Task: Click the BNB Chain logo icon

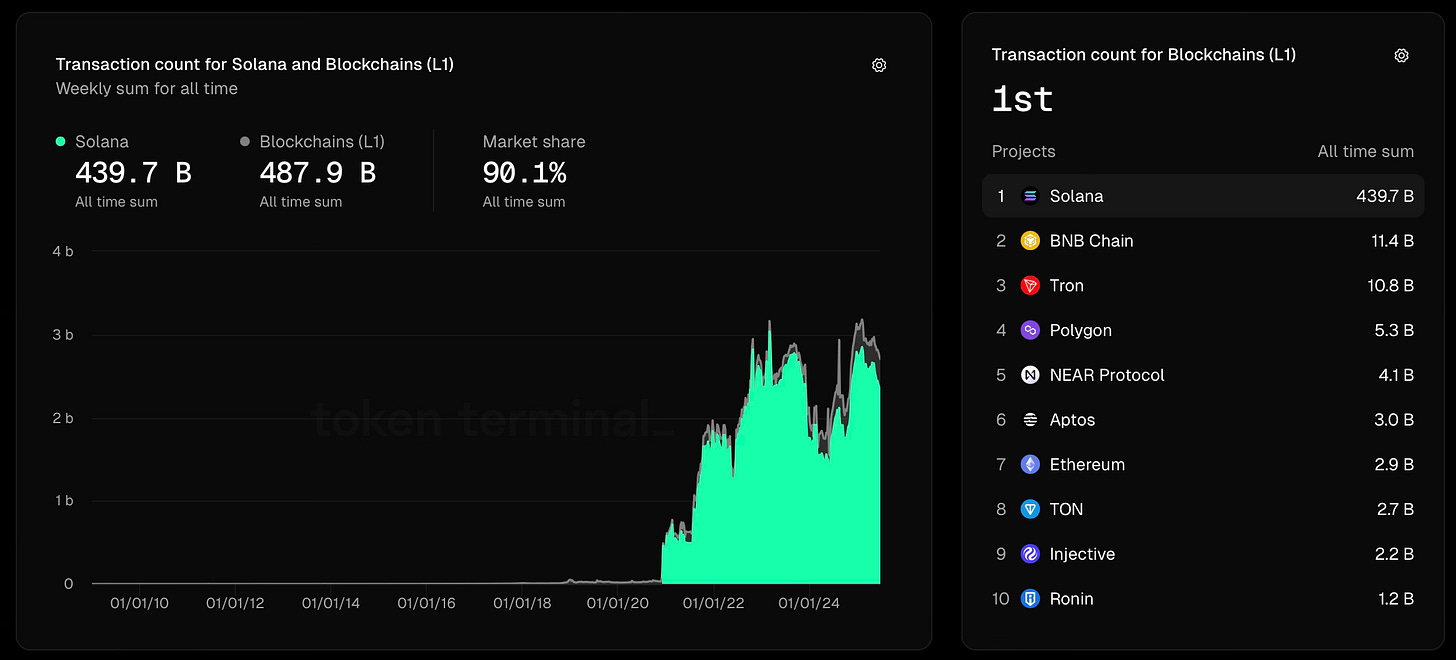Action: click(1030, 241)
